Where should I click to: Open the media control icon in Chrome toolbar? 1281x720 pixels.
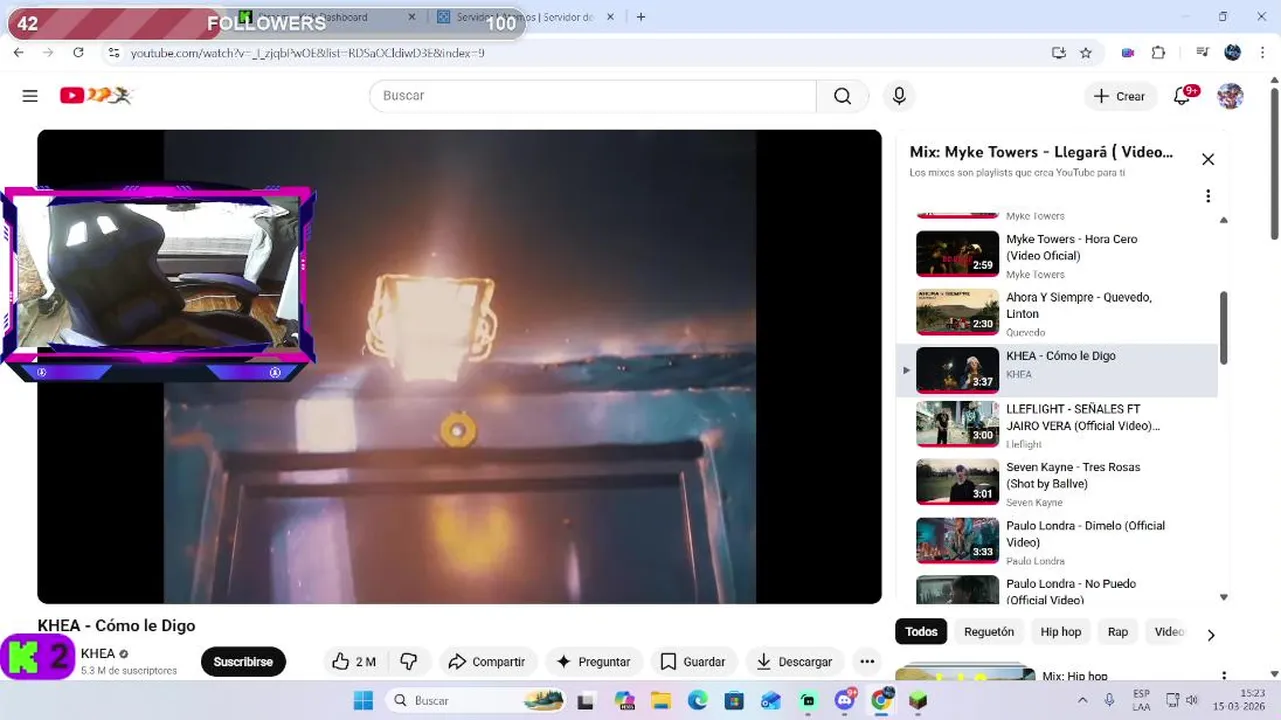click(1202, 53)
